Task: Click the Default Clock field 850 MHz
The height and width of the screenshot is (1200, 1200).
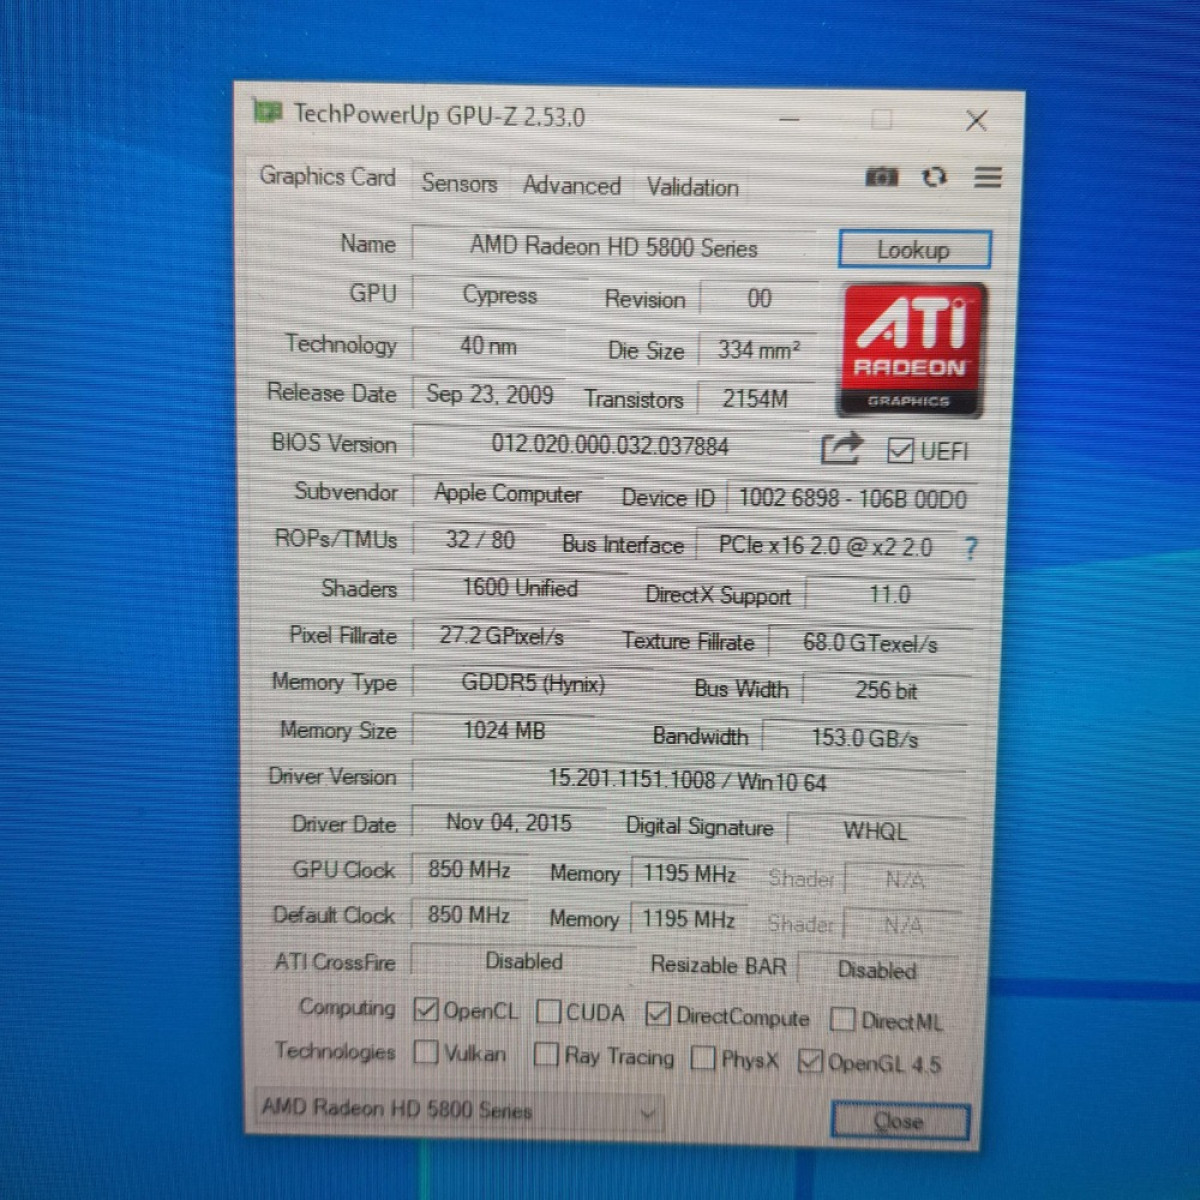Action: point(469,915)
